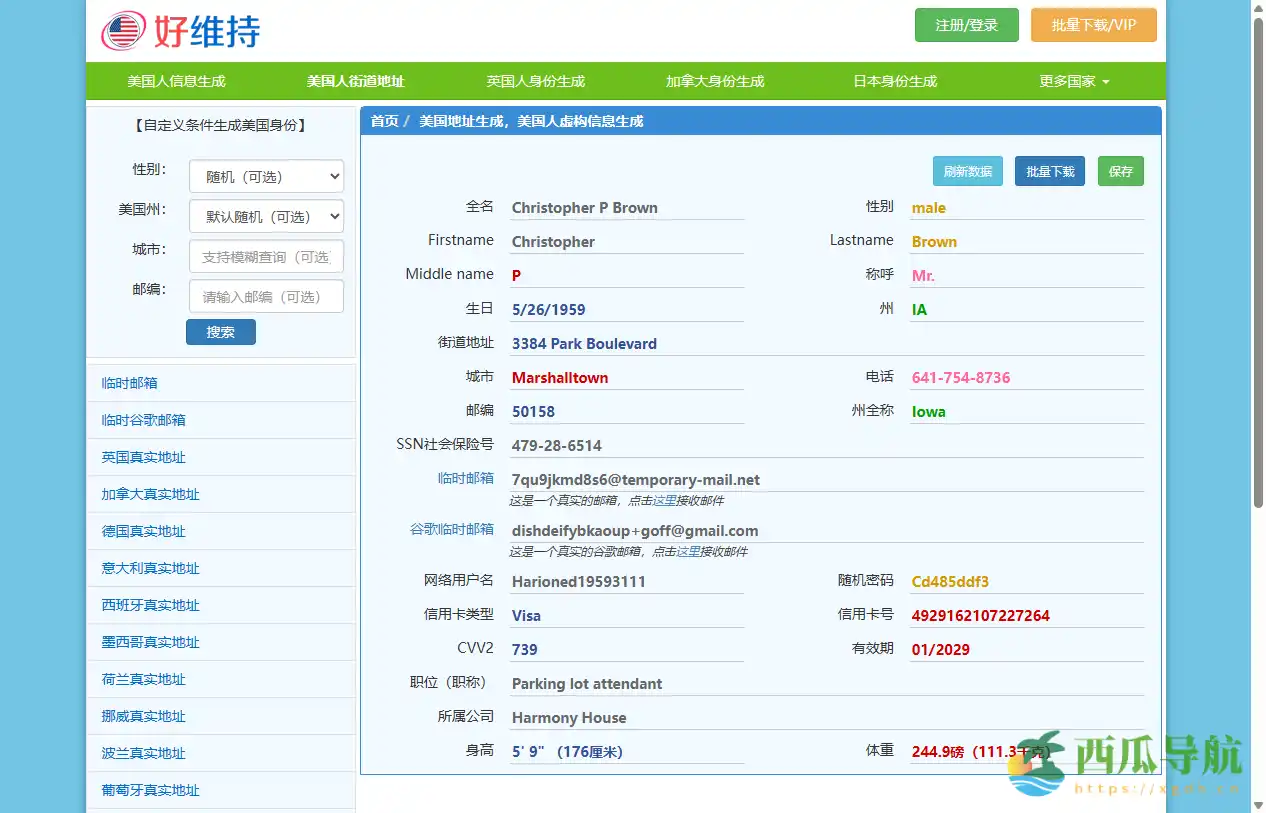Click the American flag logo icon

click(x=122, y=30)
